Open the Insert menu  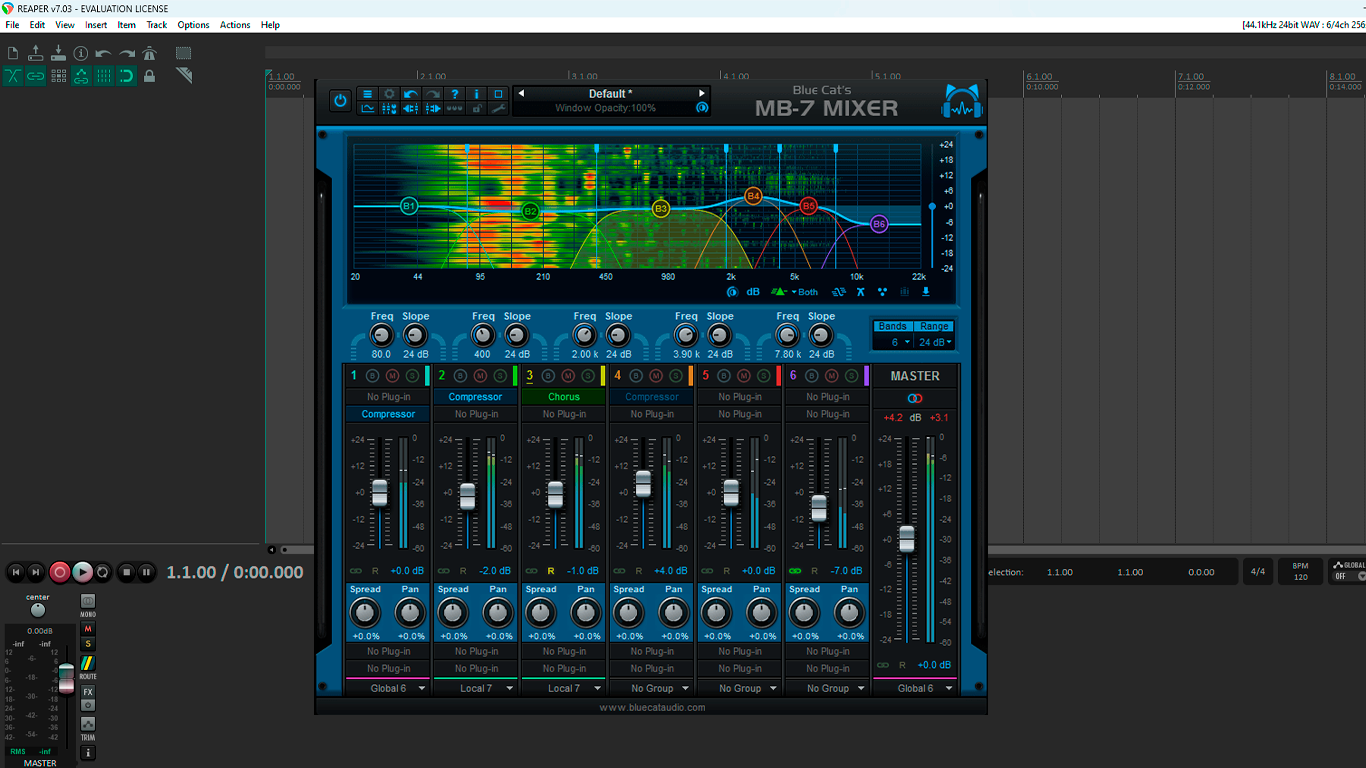[x=96, y=25]
